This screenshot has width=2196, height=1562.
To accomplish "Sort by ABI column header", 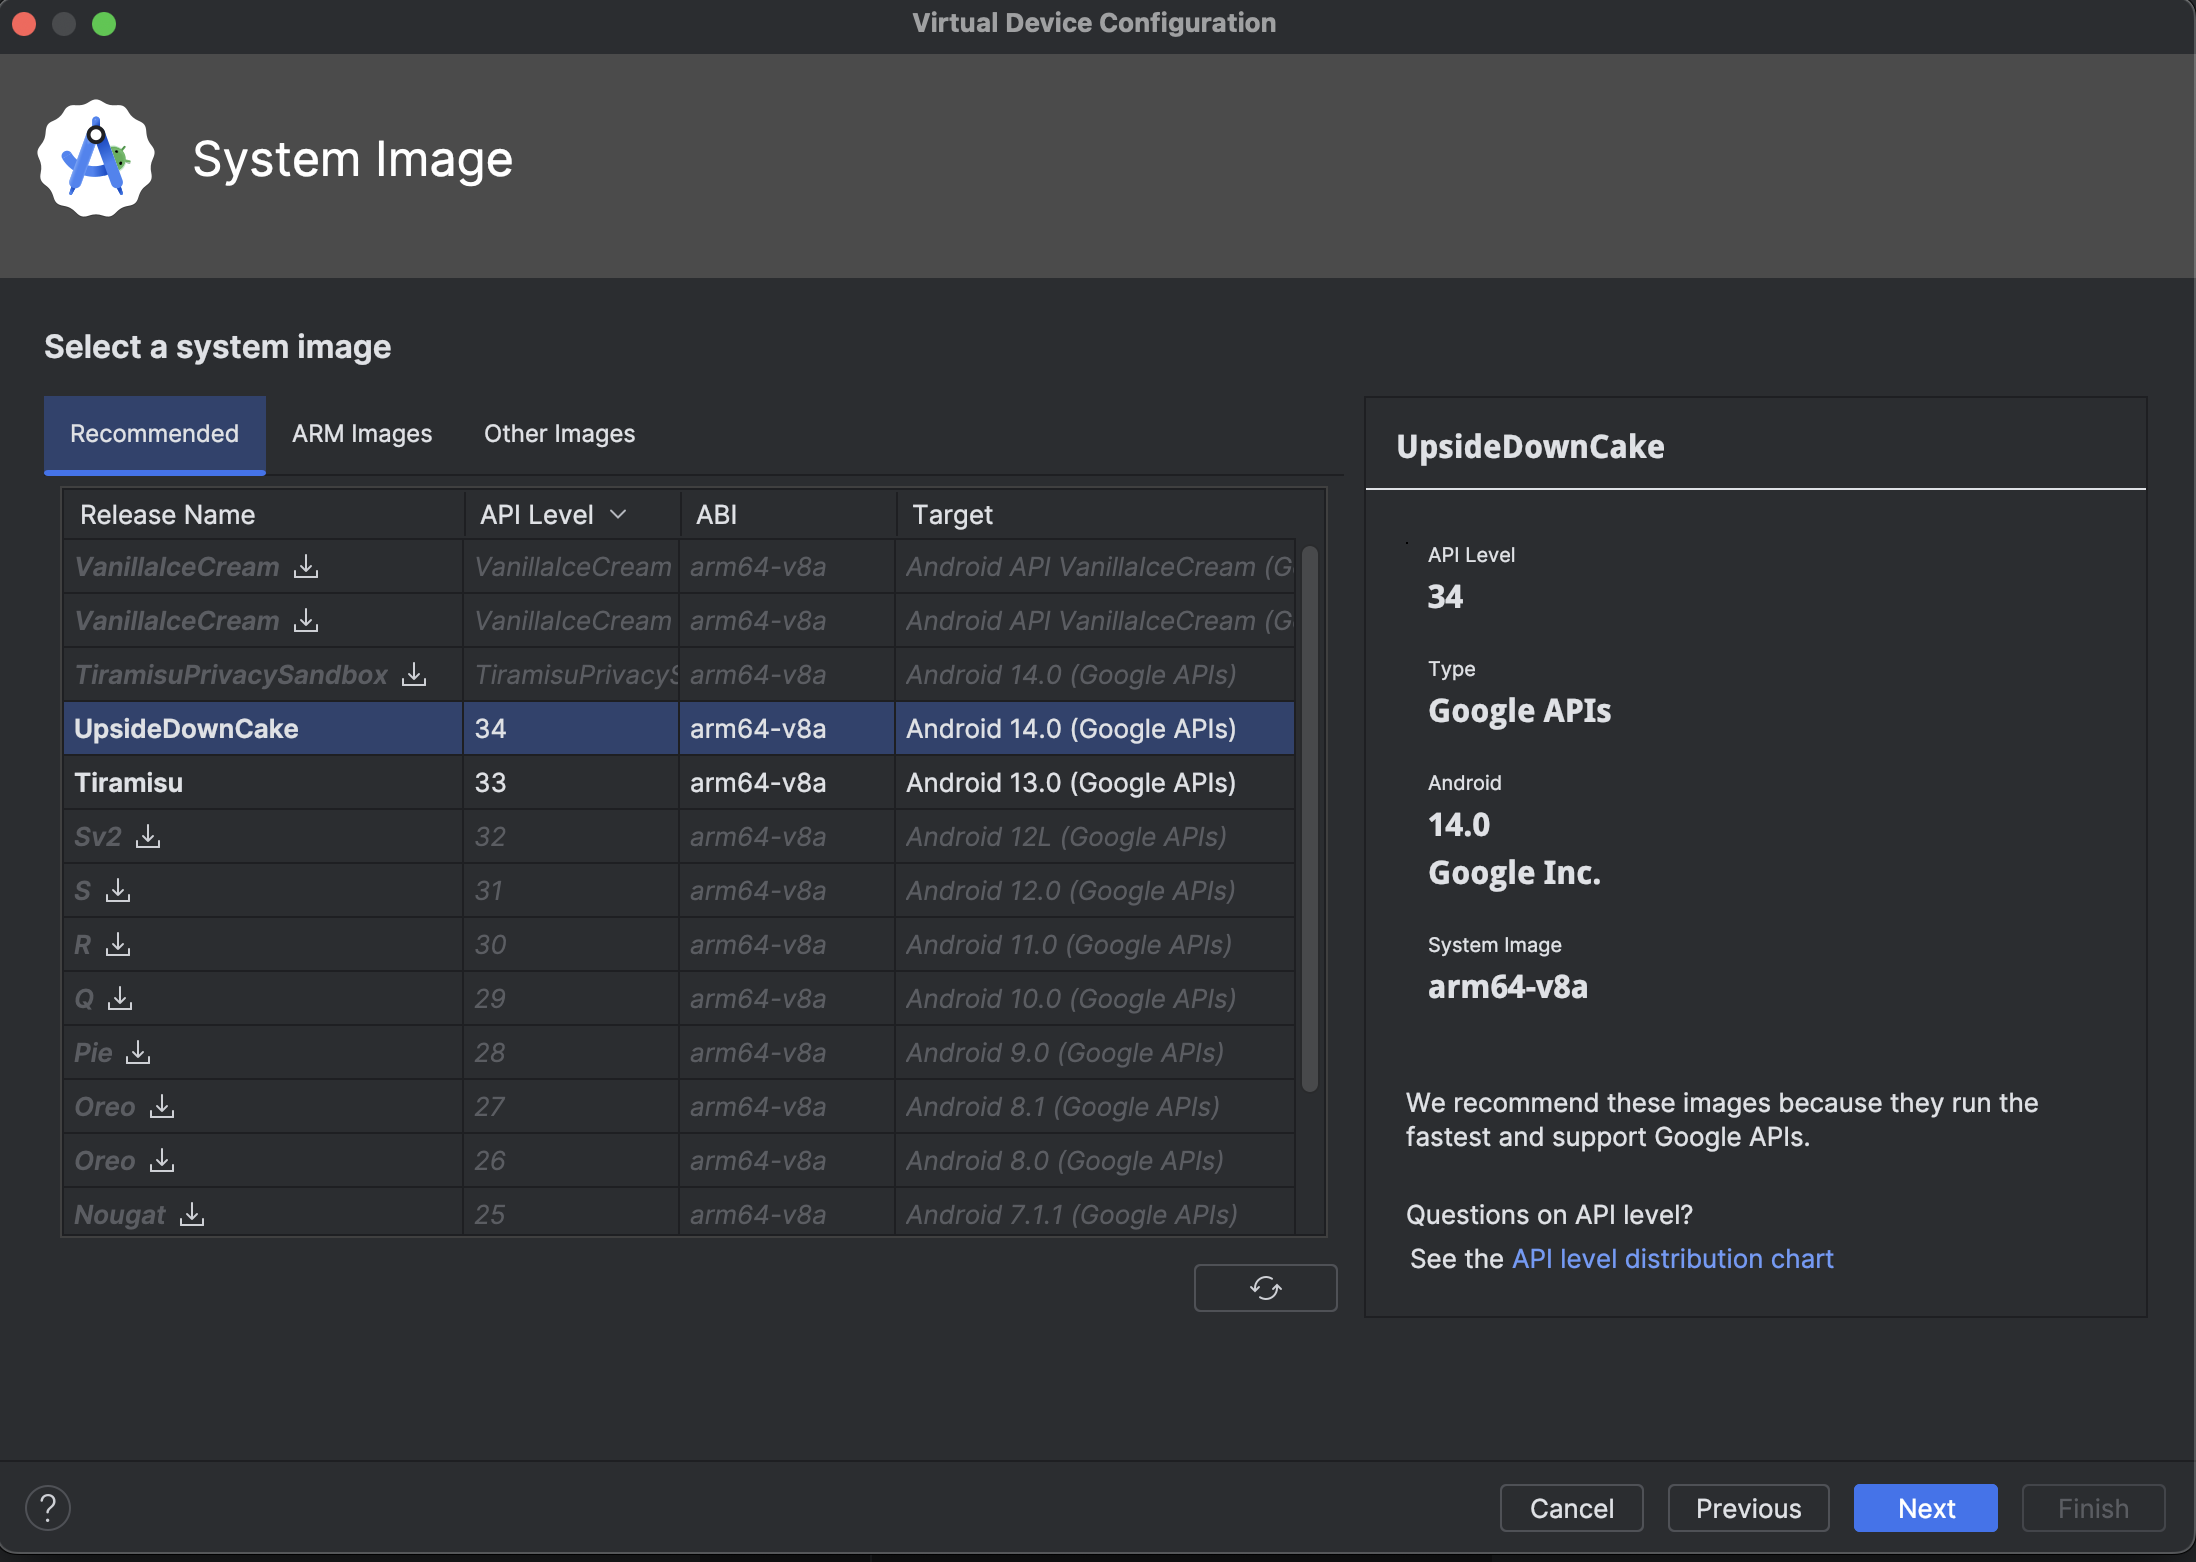I will point(788,514).
